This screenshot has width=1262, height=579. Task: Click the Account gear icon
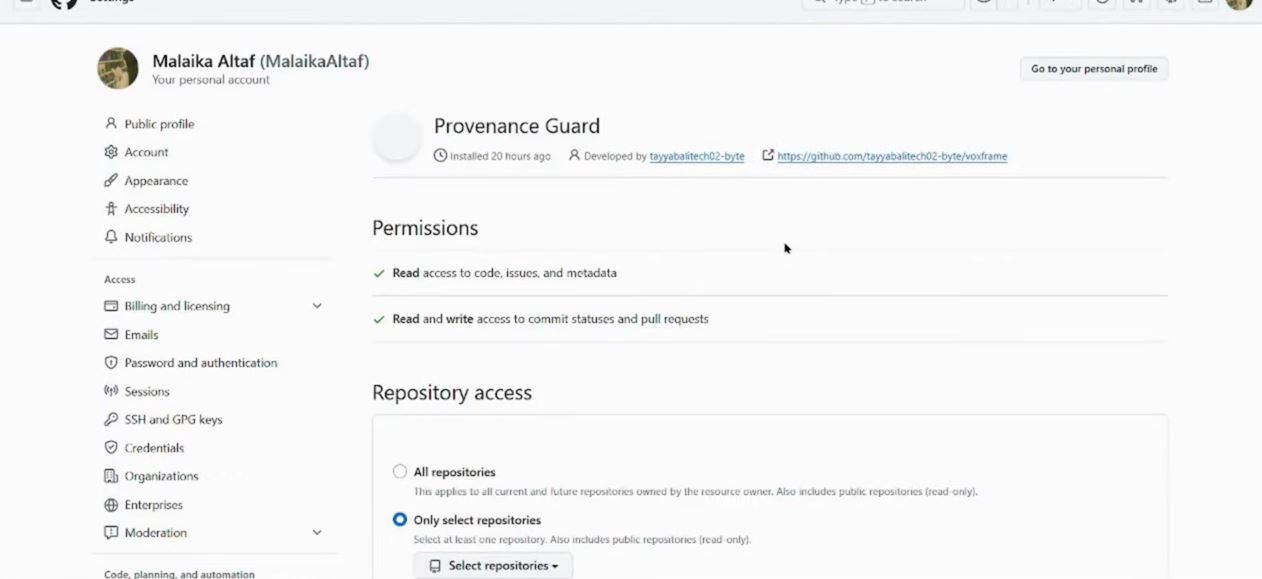(x=111, y=152)
